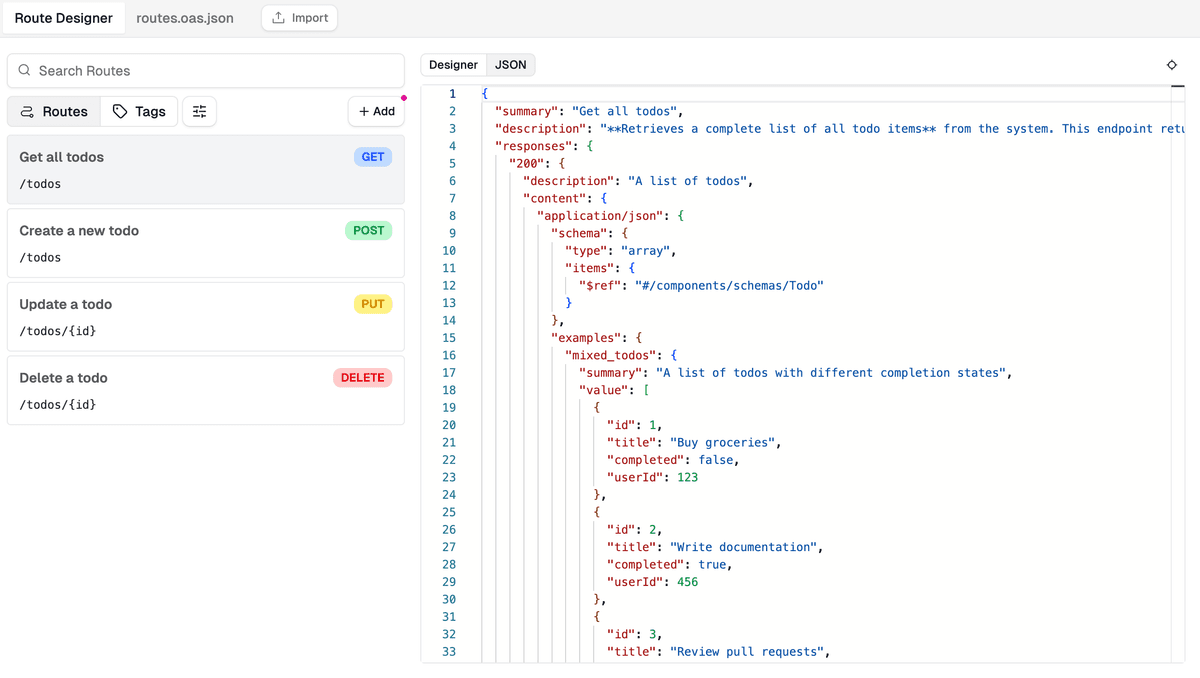Click the "200" key on line 5
Viewport: 1200px width, 678px height.
[x=527, y=164]
